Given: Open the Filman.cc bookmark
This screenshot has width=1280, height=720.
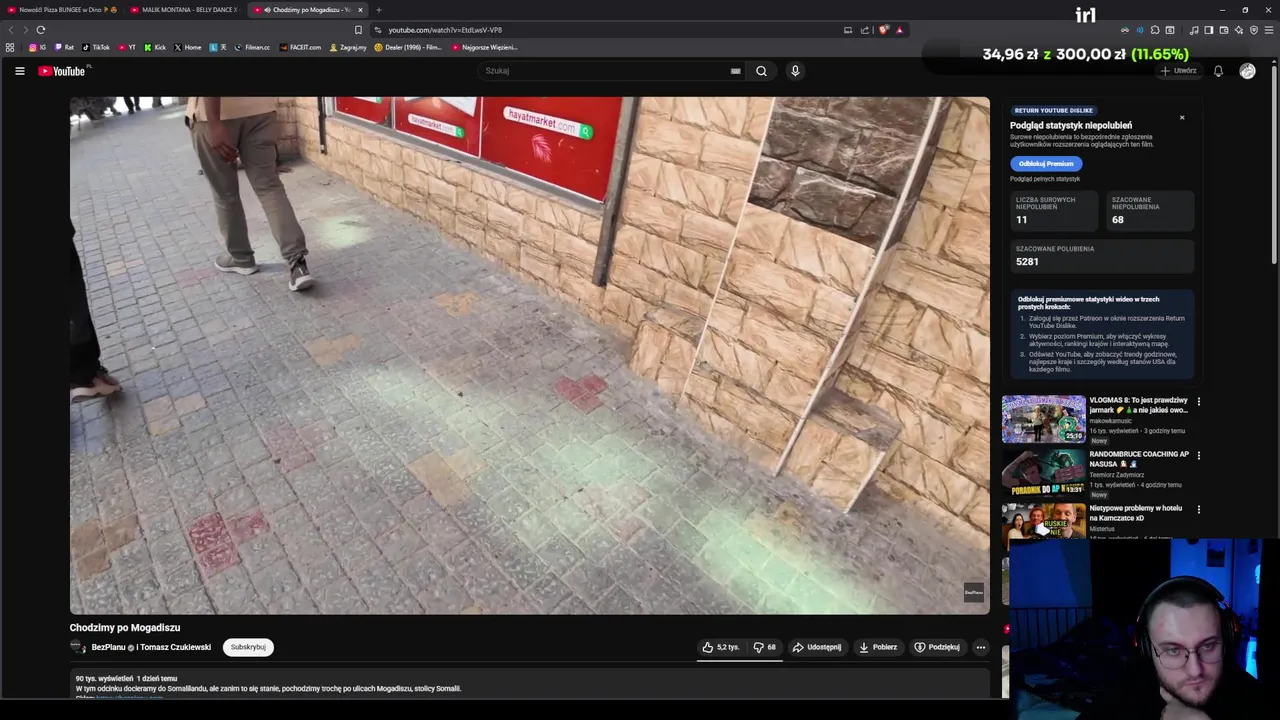Looking at the screenshot, I should point(252,47).
